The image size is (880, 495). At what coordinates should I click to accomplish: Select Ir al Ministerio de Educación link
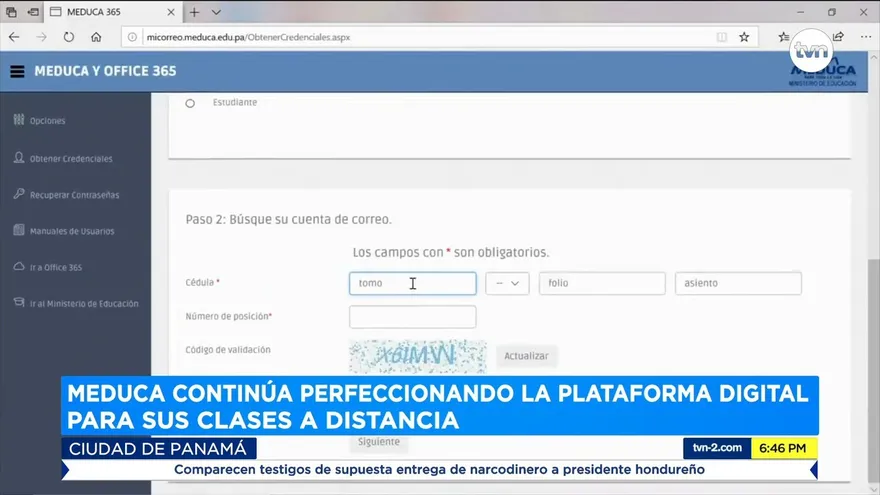pos(84,304)
